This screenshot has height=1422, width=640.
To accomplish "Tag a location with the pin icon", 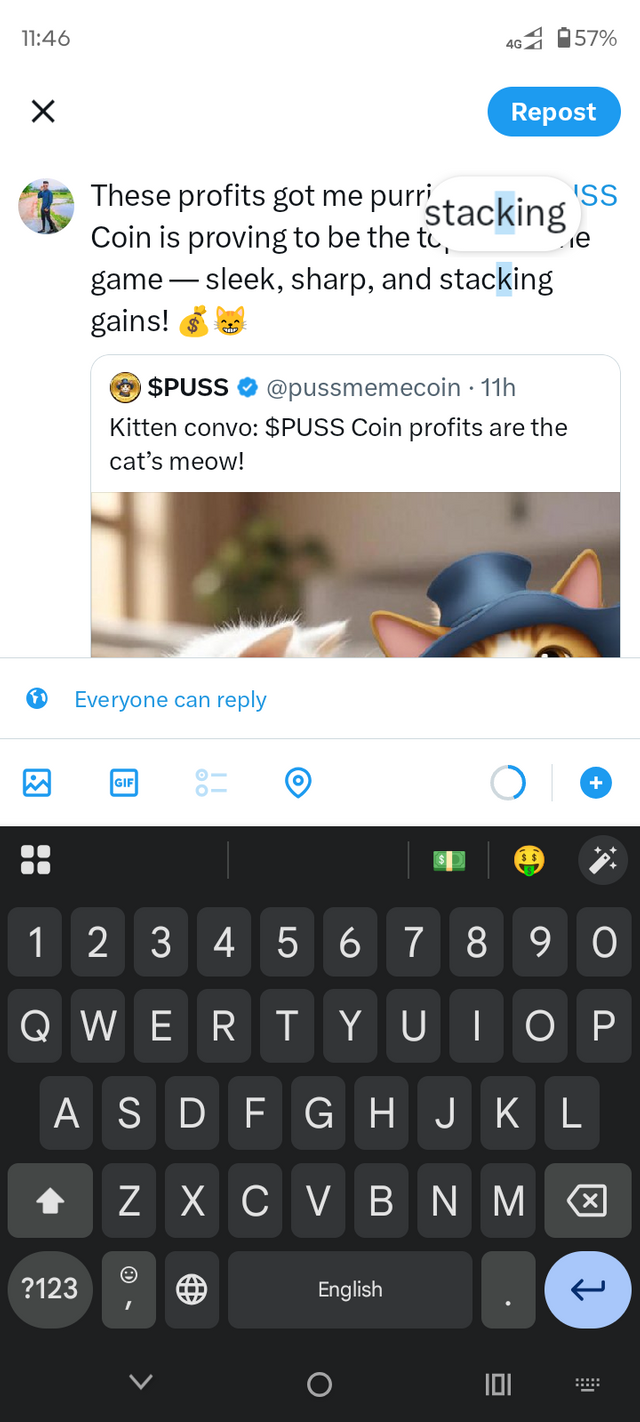I will pos(298,782).
